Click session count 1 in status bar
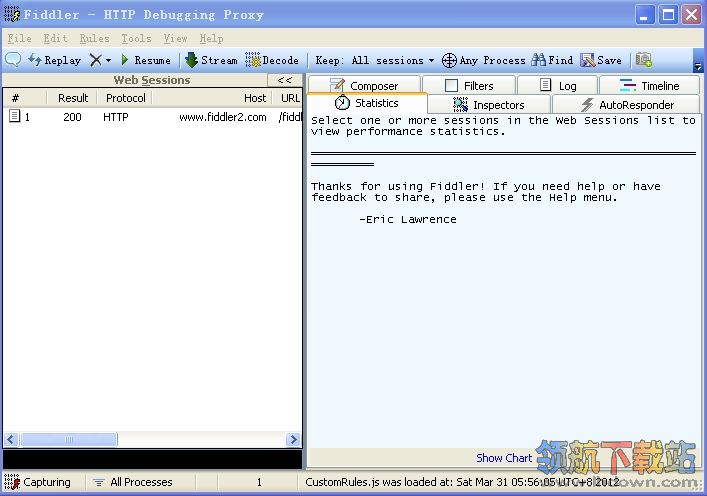Screen dimensions: 707x496 pyautogui.click(x=259, y=482)
